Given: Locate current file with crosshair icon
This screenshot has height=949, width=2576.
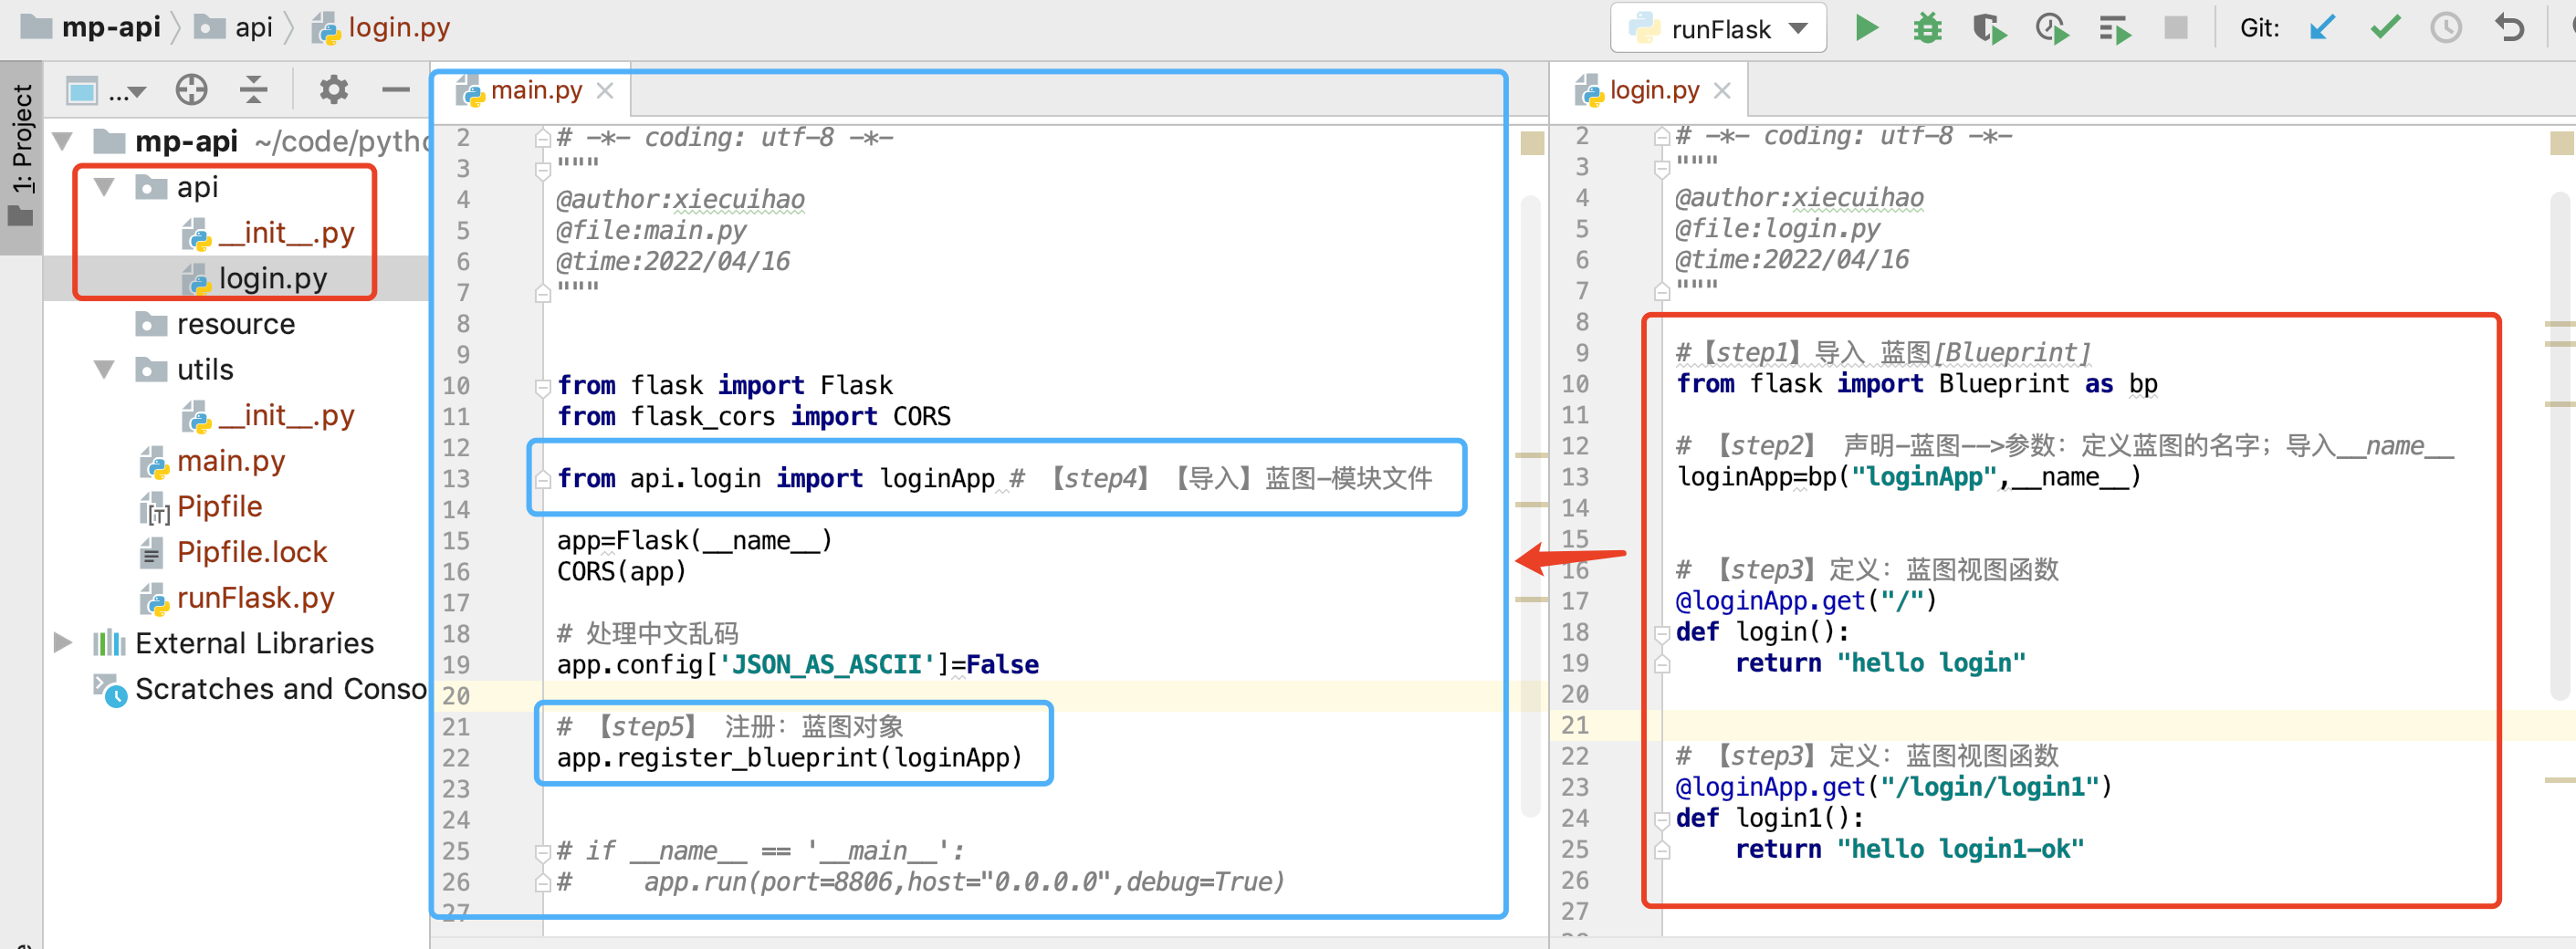Looking at the screenshot, I should [x=191, y=90].
